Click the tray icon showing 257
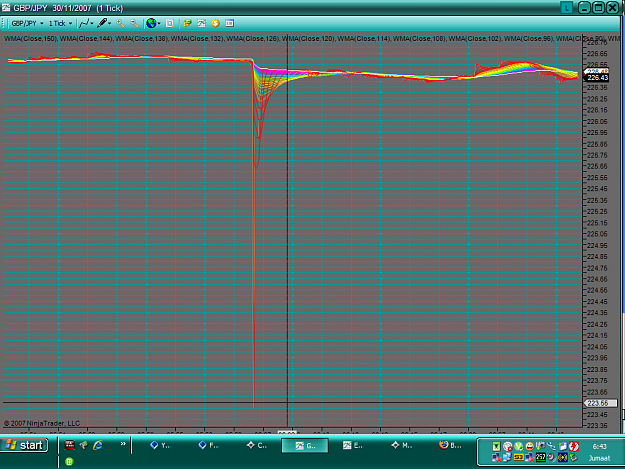 pos(540,457)
